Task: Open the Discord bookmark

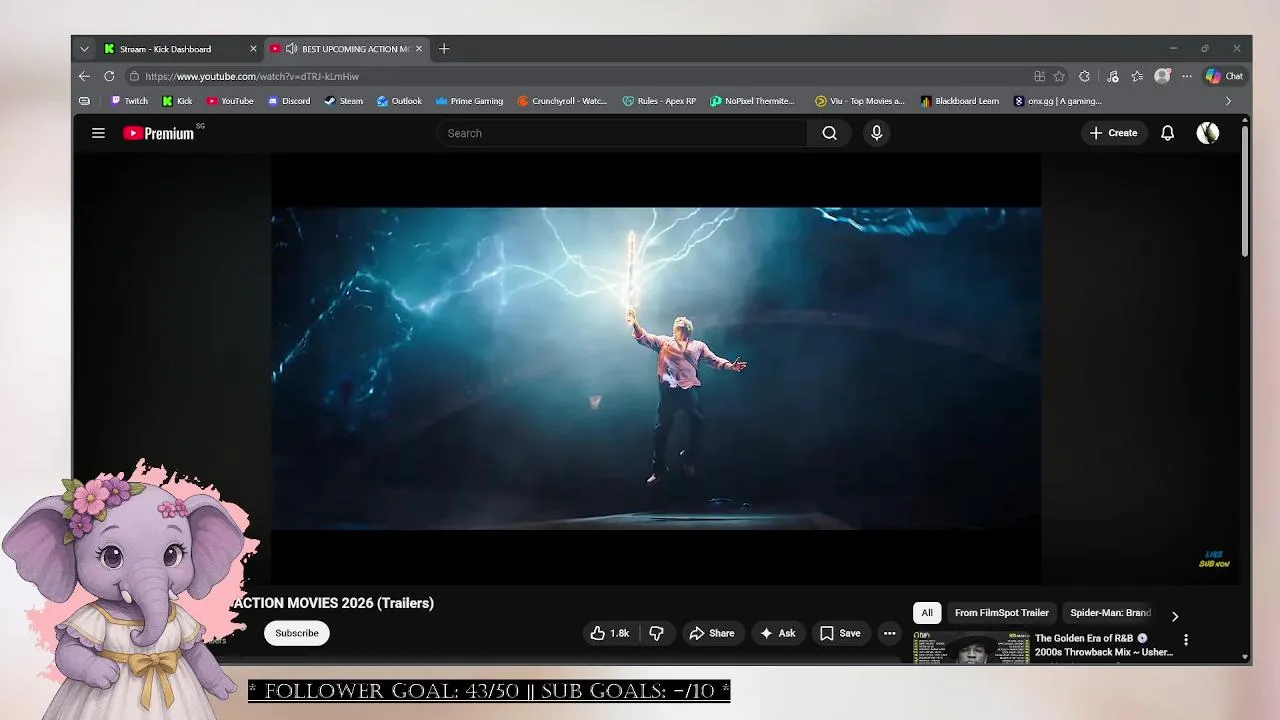Action: (x=289, y=101)
